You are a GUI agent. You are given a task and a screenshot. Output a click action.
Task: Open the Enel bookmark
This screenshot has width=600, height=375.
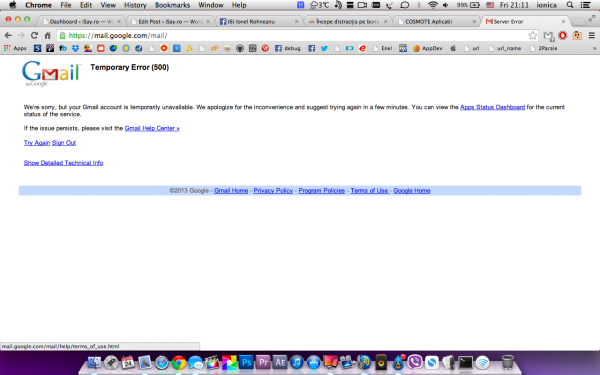coord(383,48)
